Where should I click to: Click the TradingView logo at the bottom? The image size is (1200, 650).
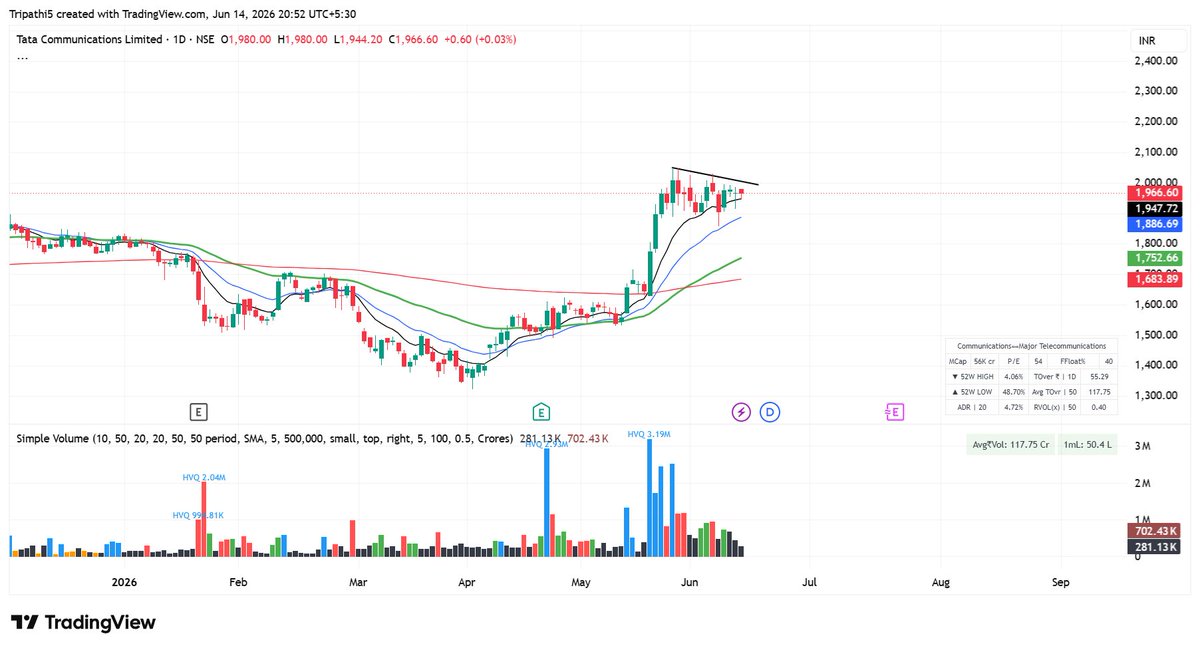tap(83, 622)
